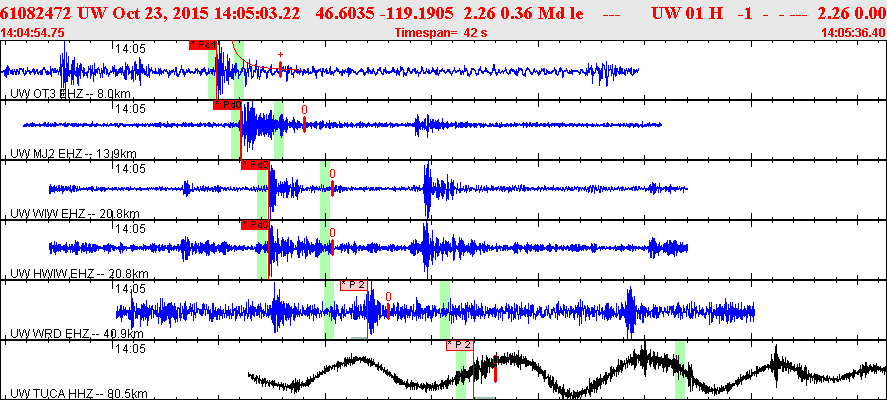Select the UW WIW EHZ 20.8km label
The image size is (887, 400).
click(75, 214)
